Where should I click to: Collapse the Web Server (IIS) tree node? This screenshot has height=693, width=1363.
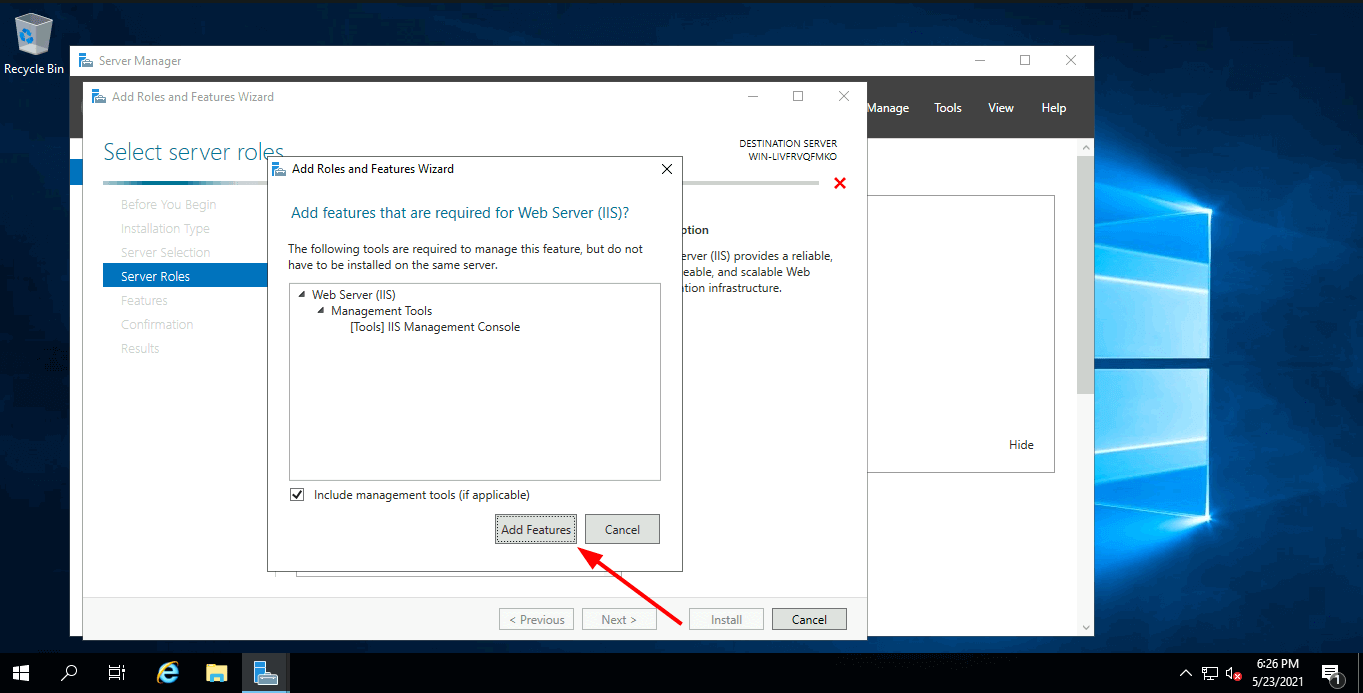point(302,295)
